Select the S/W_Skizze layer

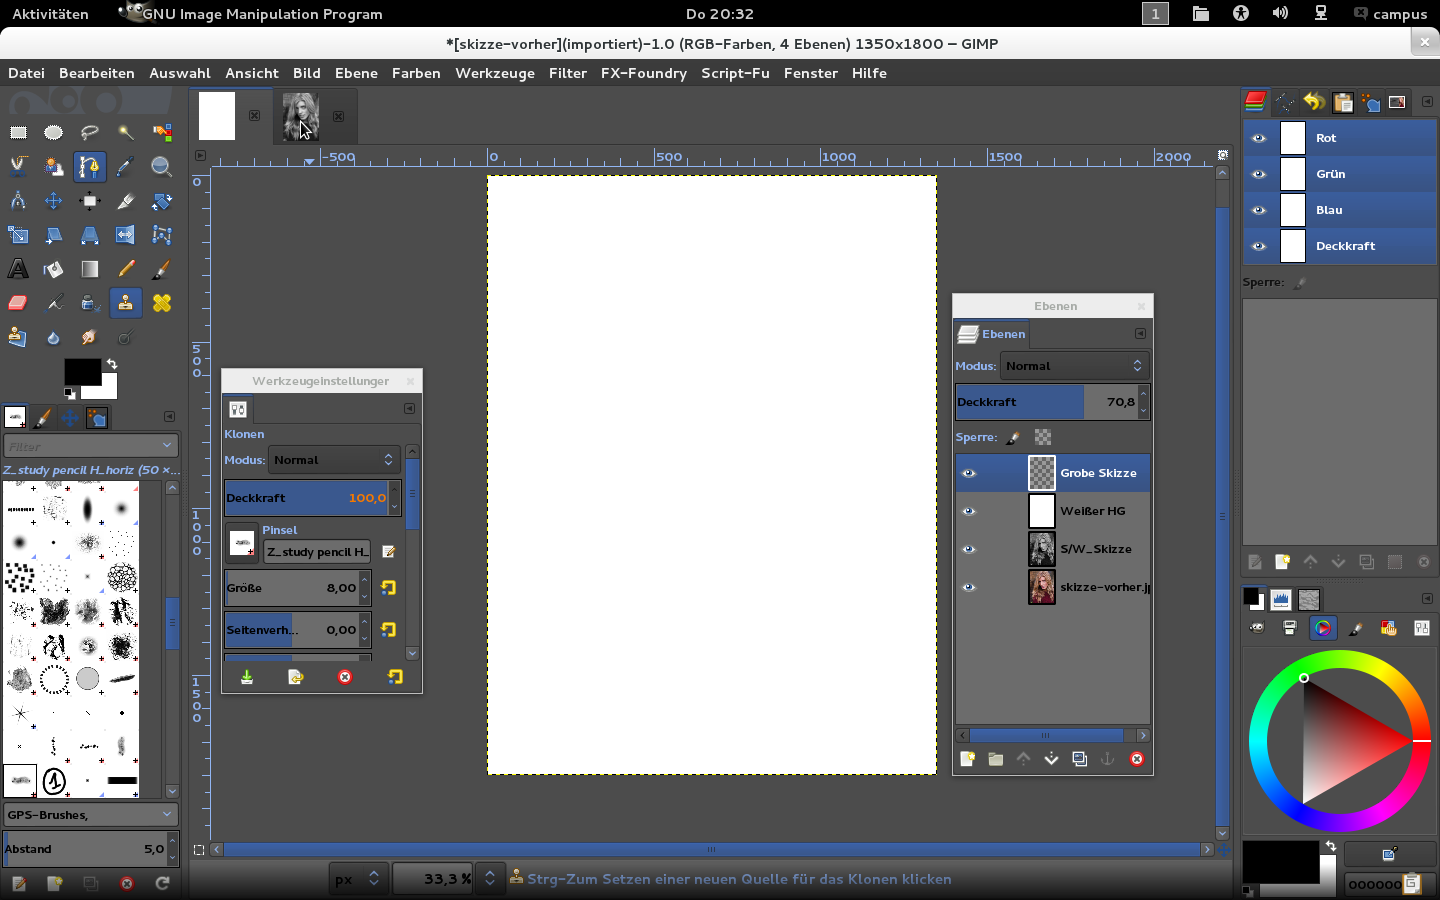(x=1095, y=549)
